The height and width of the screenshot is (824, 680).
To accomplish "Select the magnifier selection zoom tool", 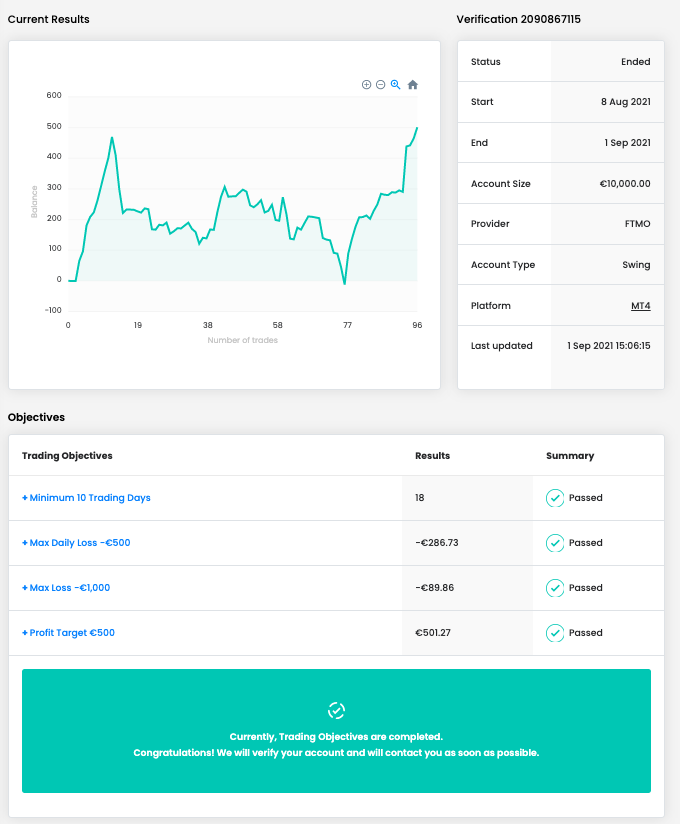I will pos(396,85).
